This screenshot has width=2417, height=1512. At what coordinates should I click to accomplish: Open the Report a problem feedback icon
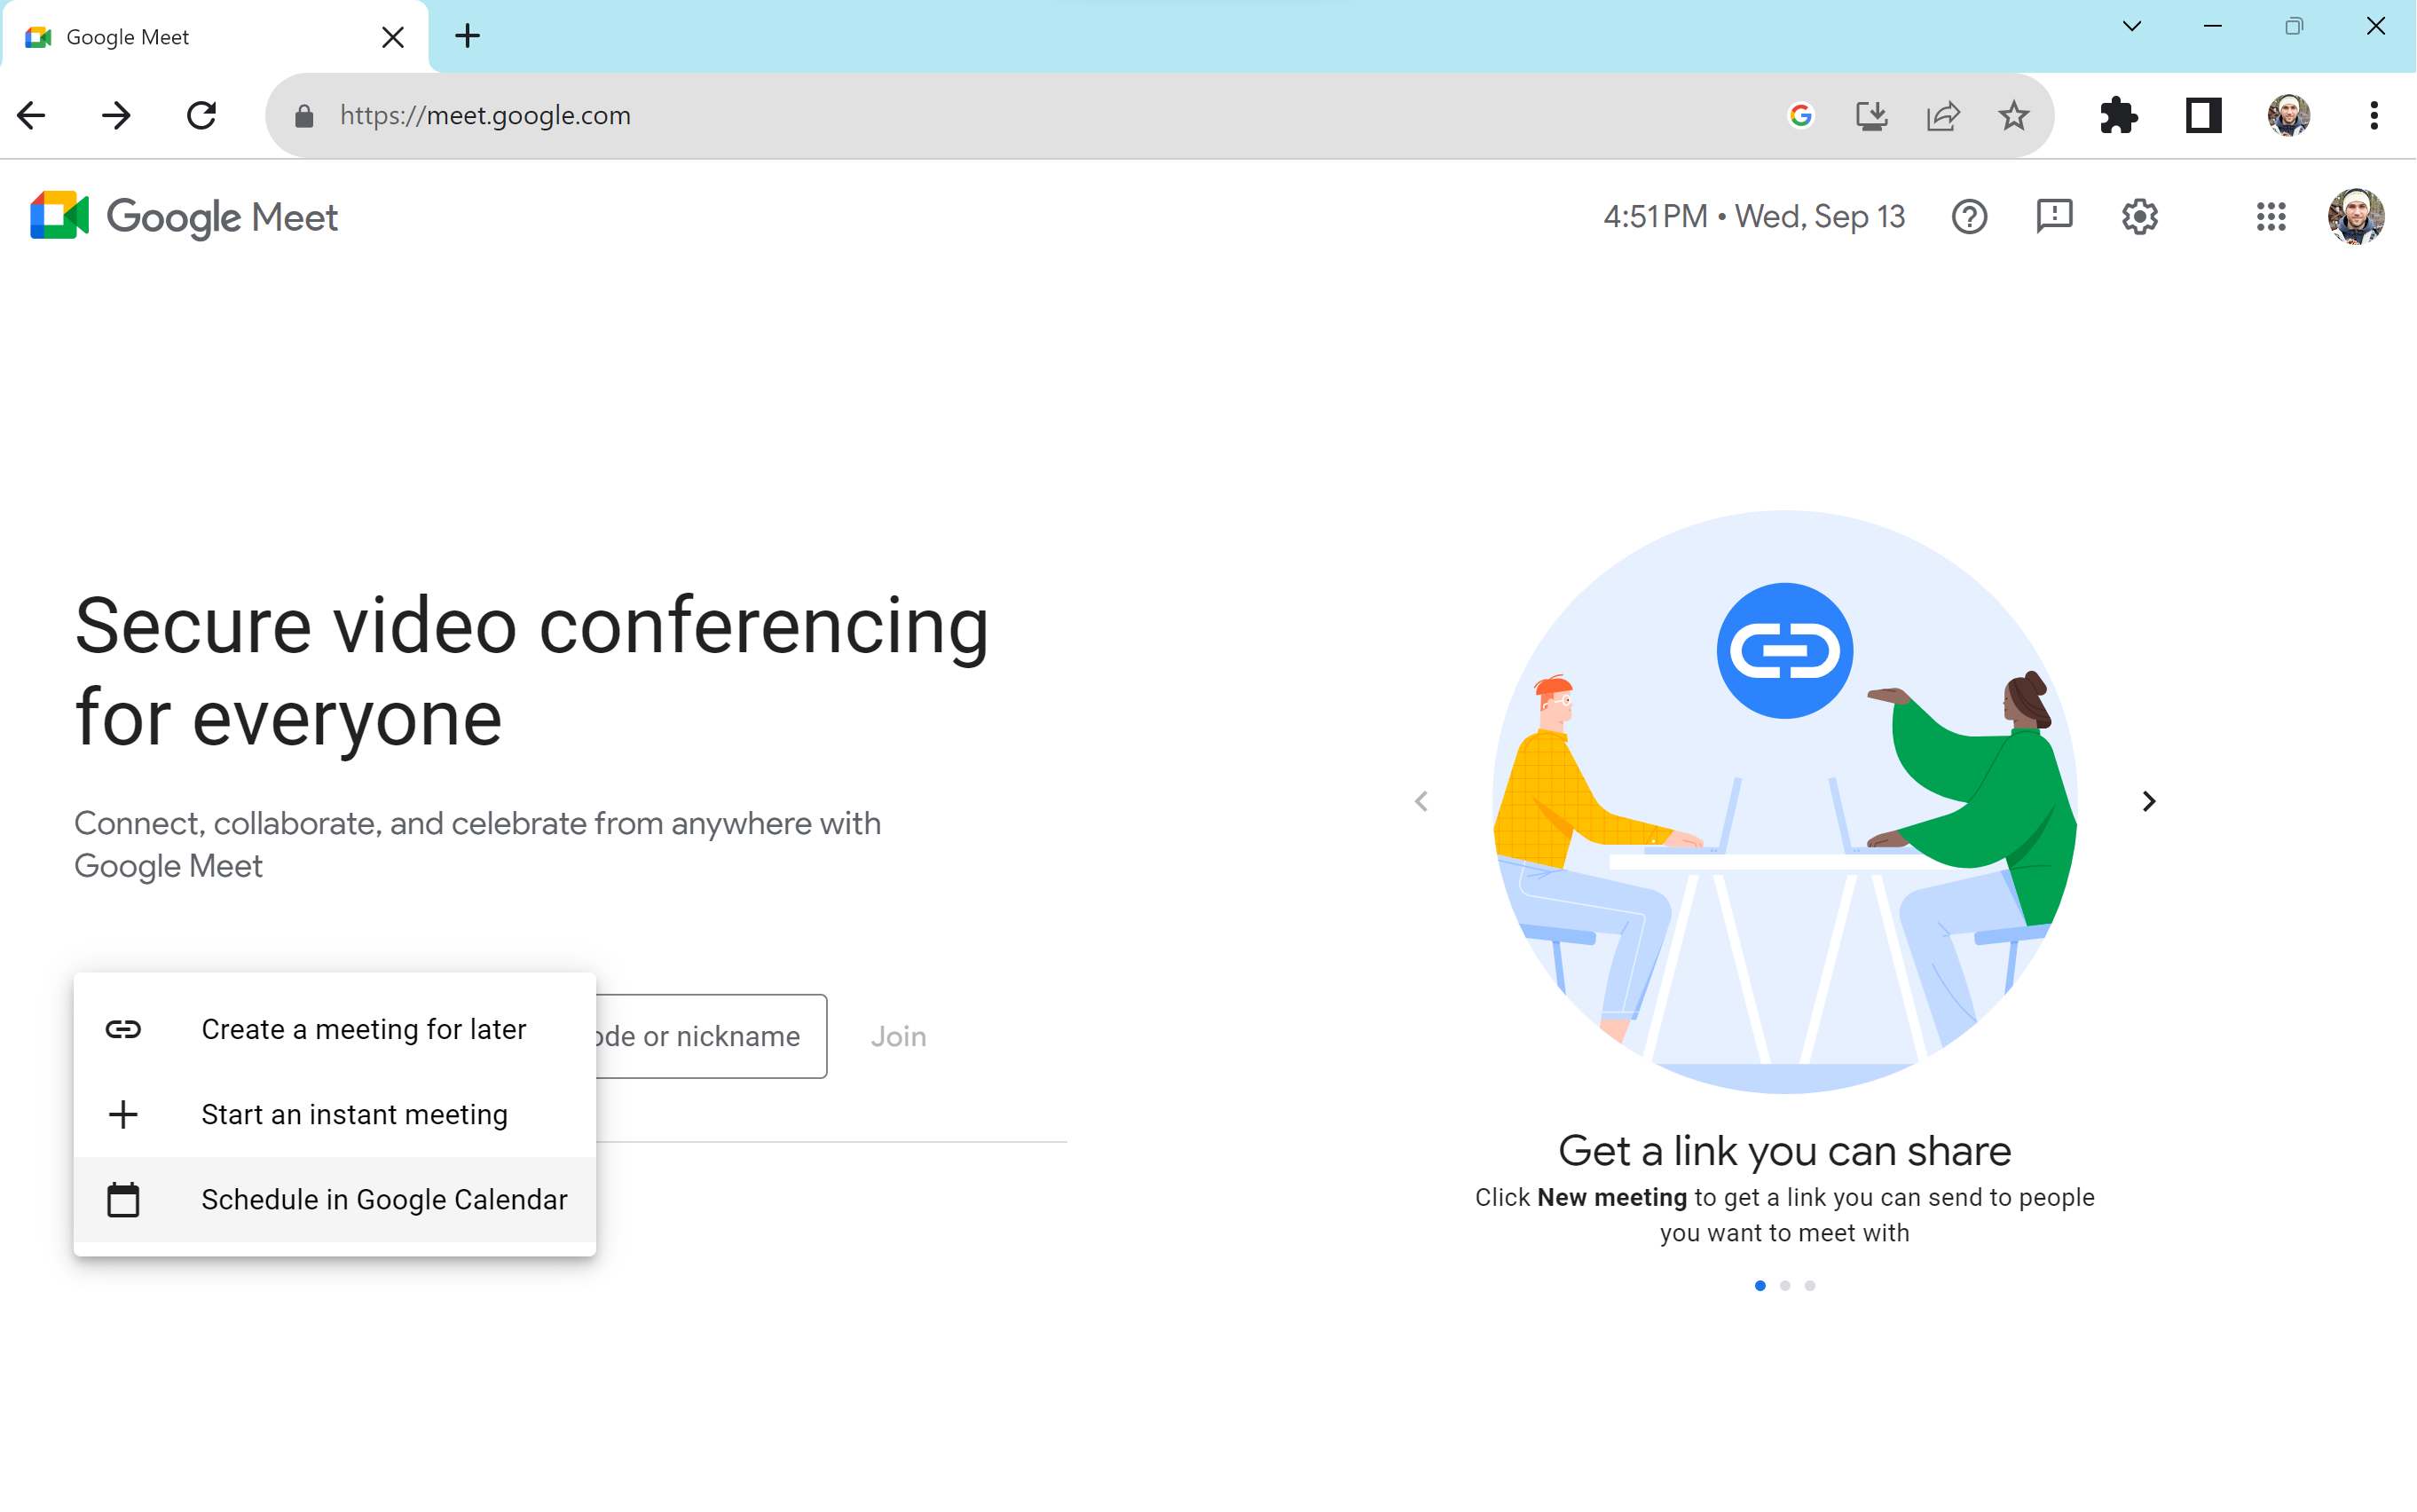pos(2055,216)
